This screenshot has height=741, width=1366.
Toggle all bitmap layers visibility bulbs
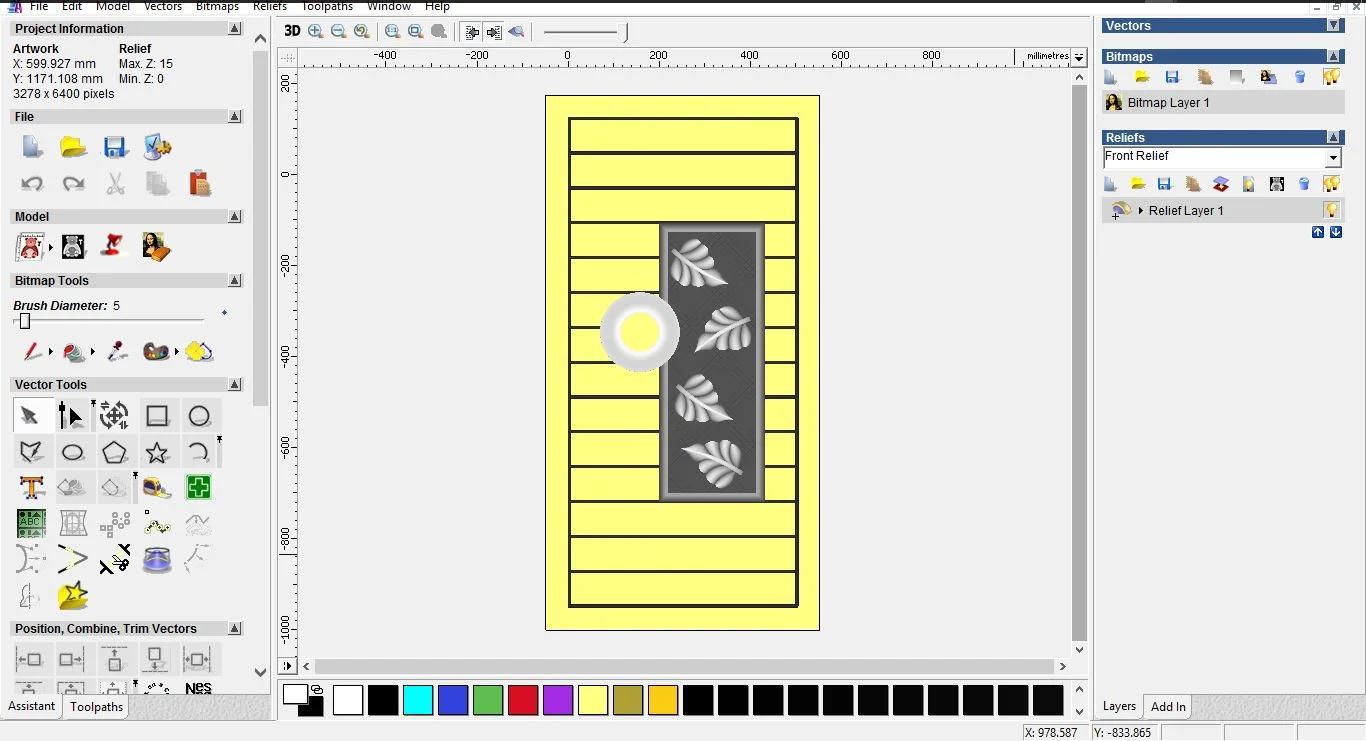1331,77
